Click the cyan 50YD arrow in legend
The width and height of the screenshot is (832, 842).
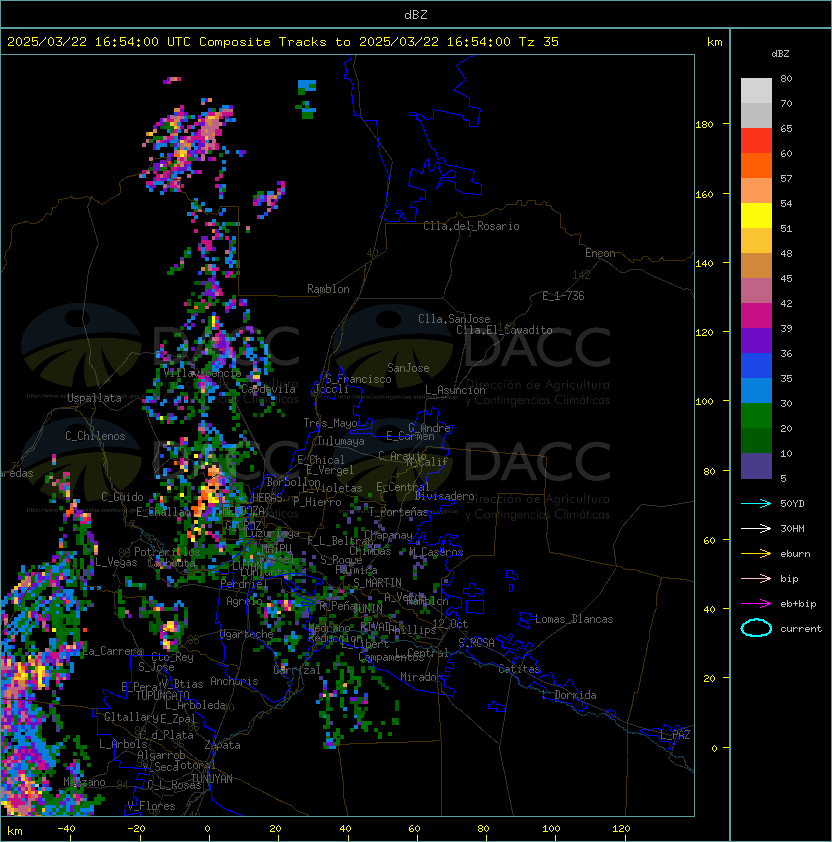[x=756, y=504]
